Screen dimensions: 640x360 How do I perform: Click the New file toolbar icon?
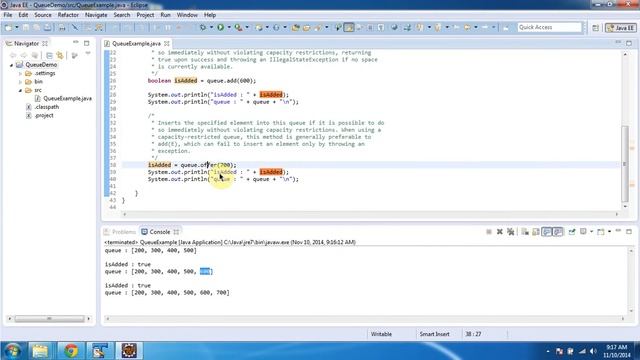tap(8, 27)
